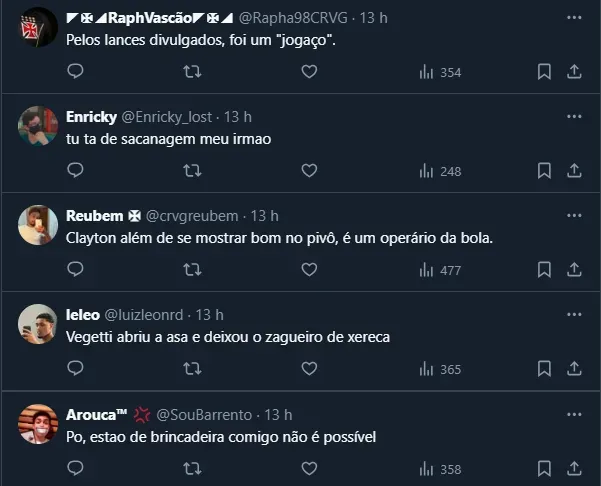Reply to Arouca's tweet
Viewport: 601px width, 486px height.
coord(75,469)
